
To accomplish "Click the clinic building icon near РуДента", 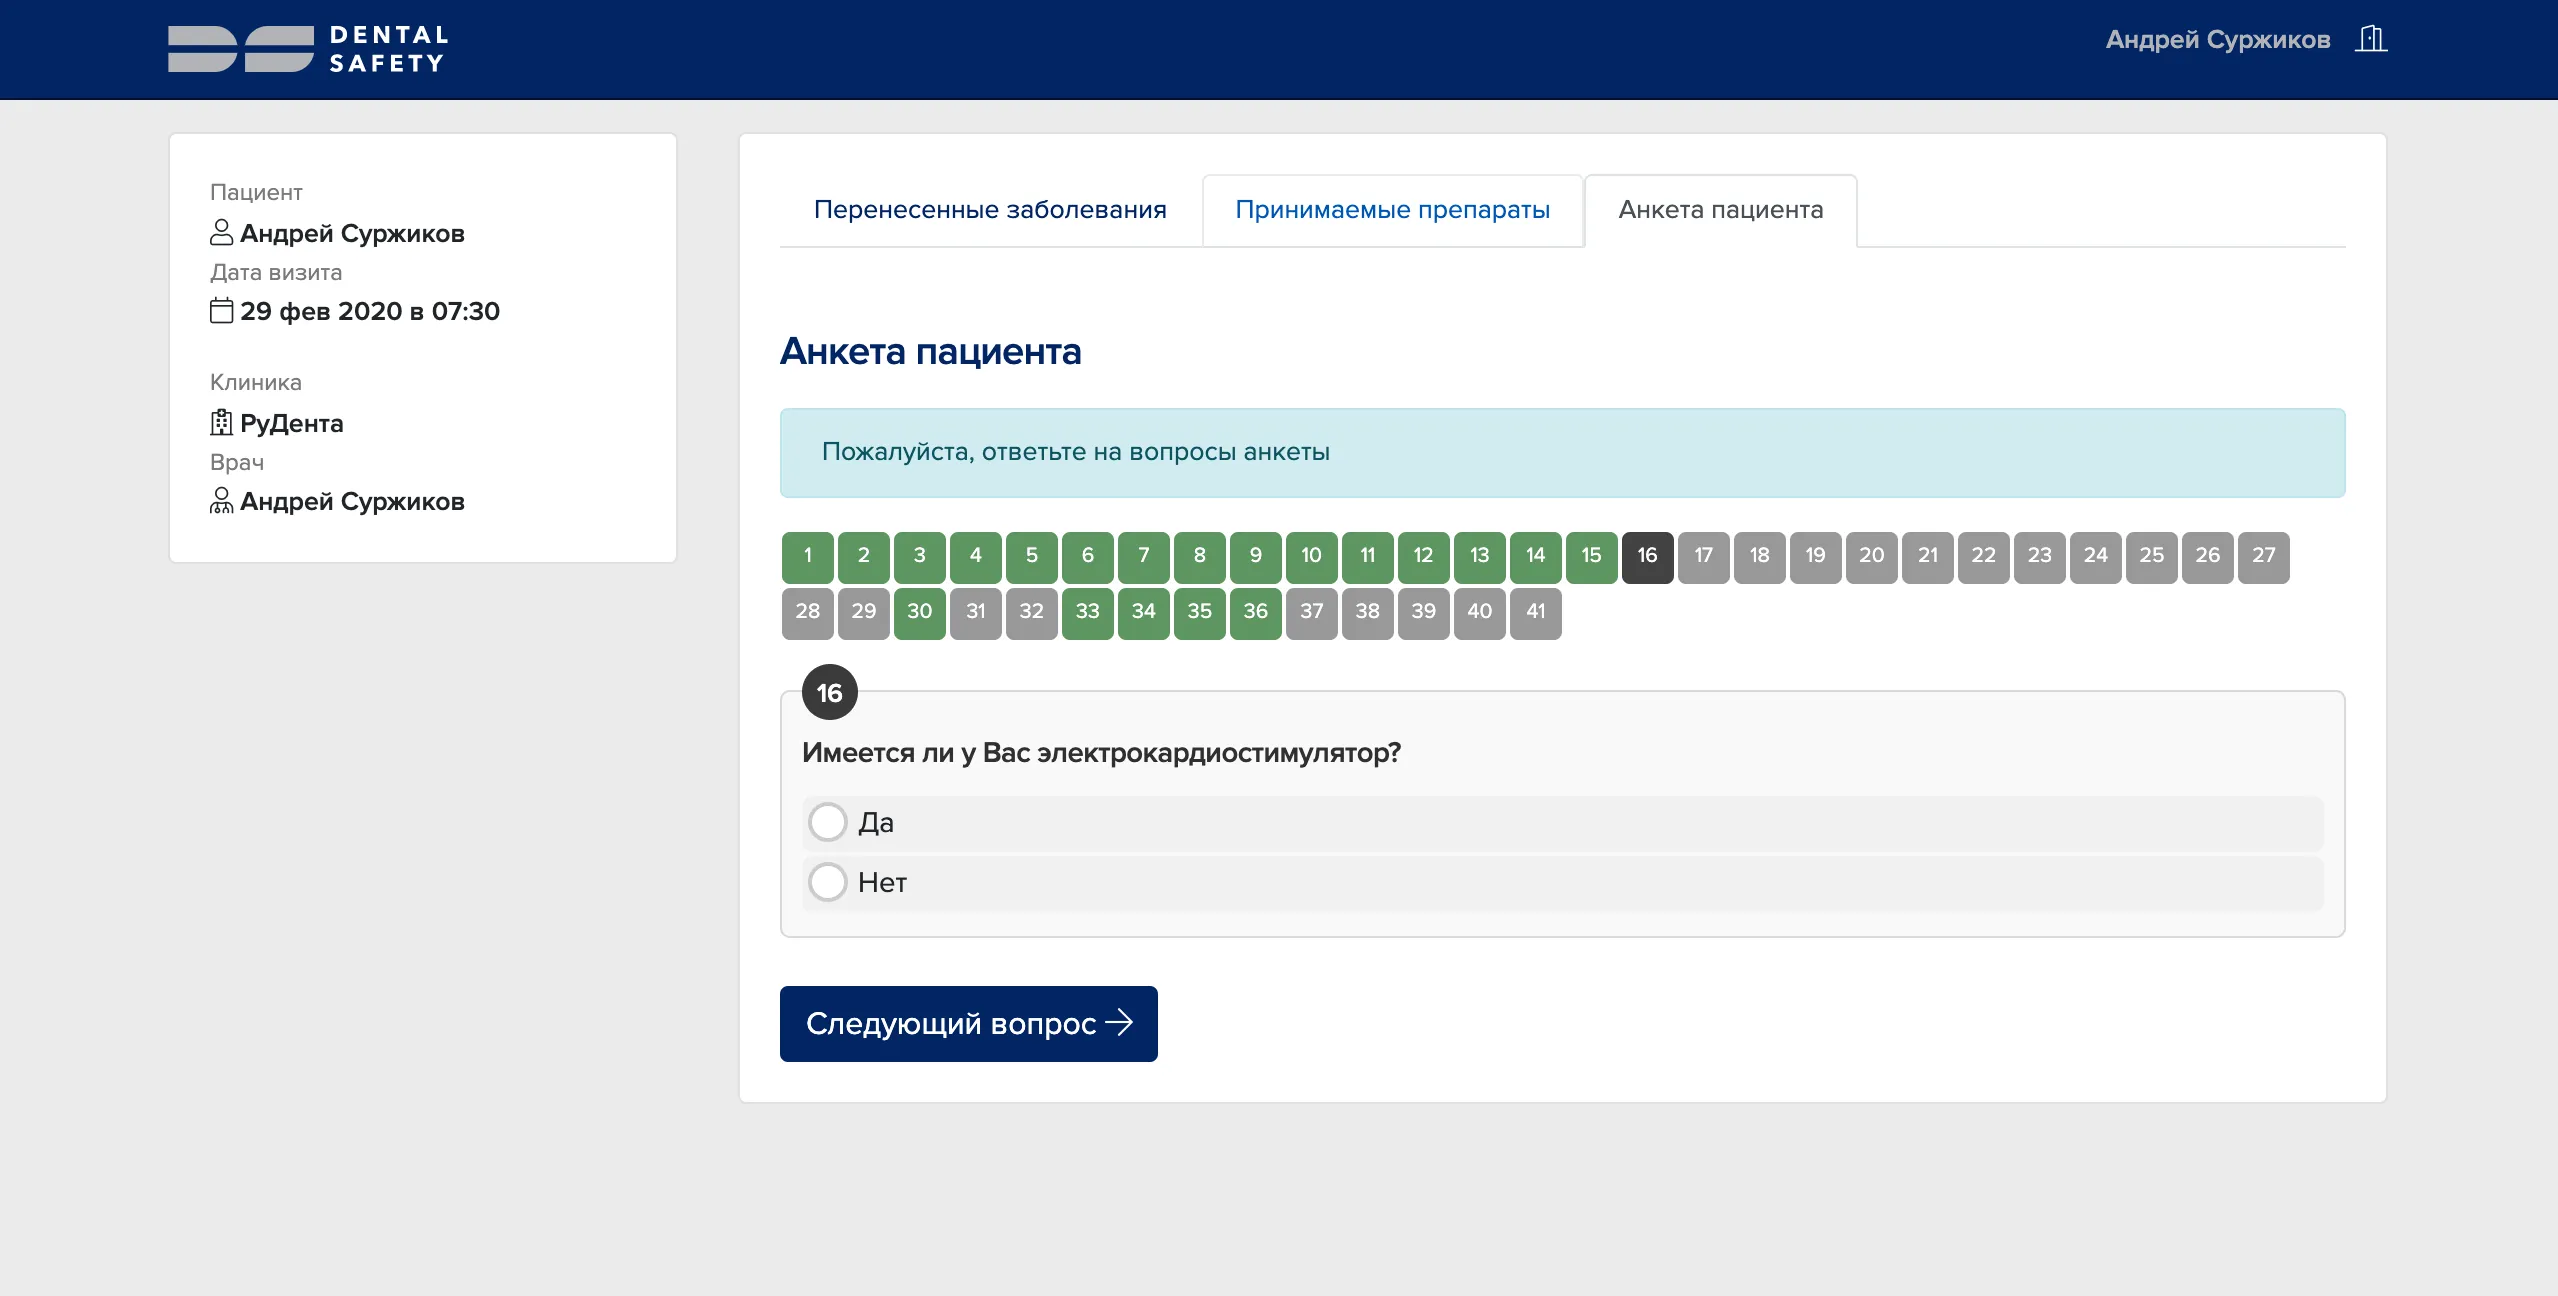I will [x=221, y=423].
